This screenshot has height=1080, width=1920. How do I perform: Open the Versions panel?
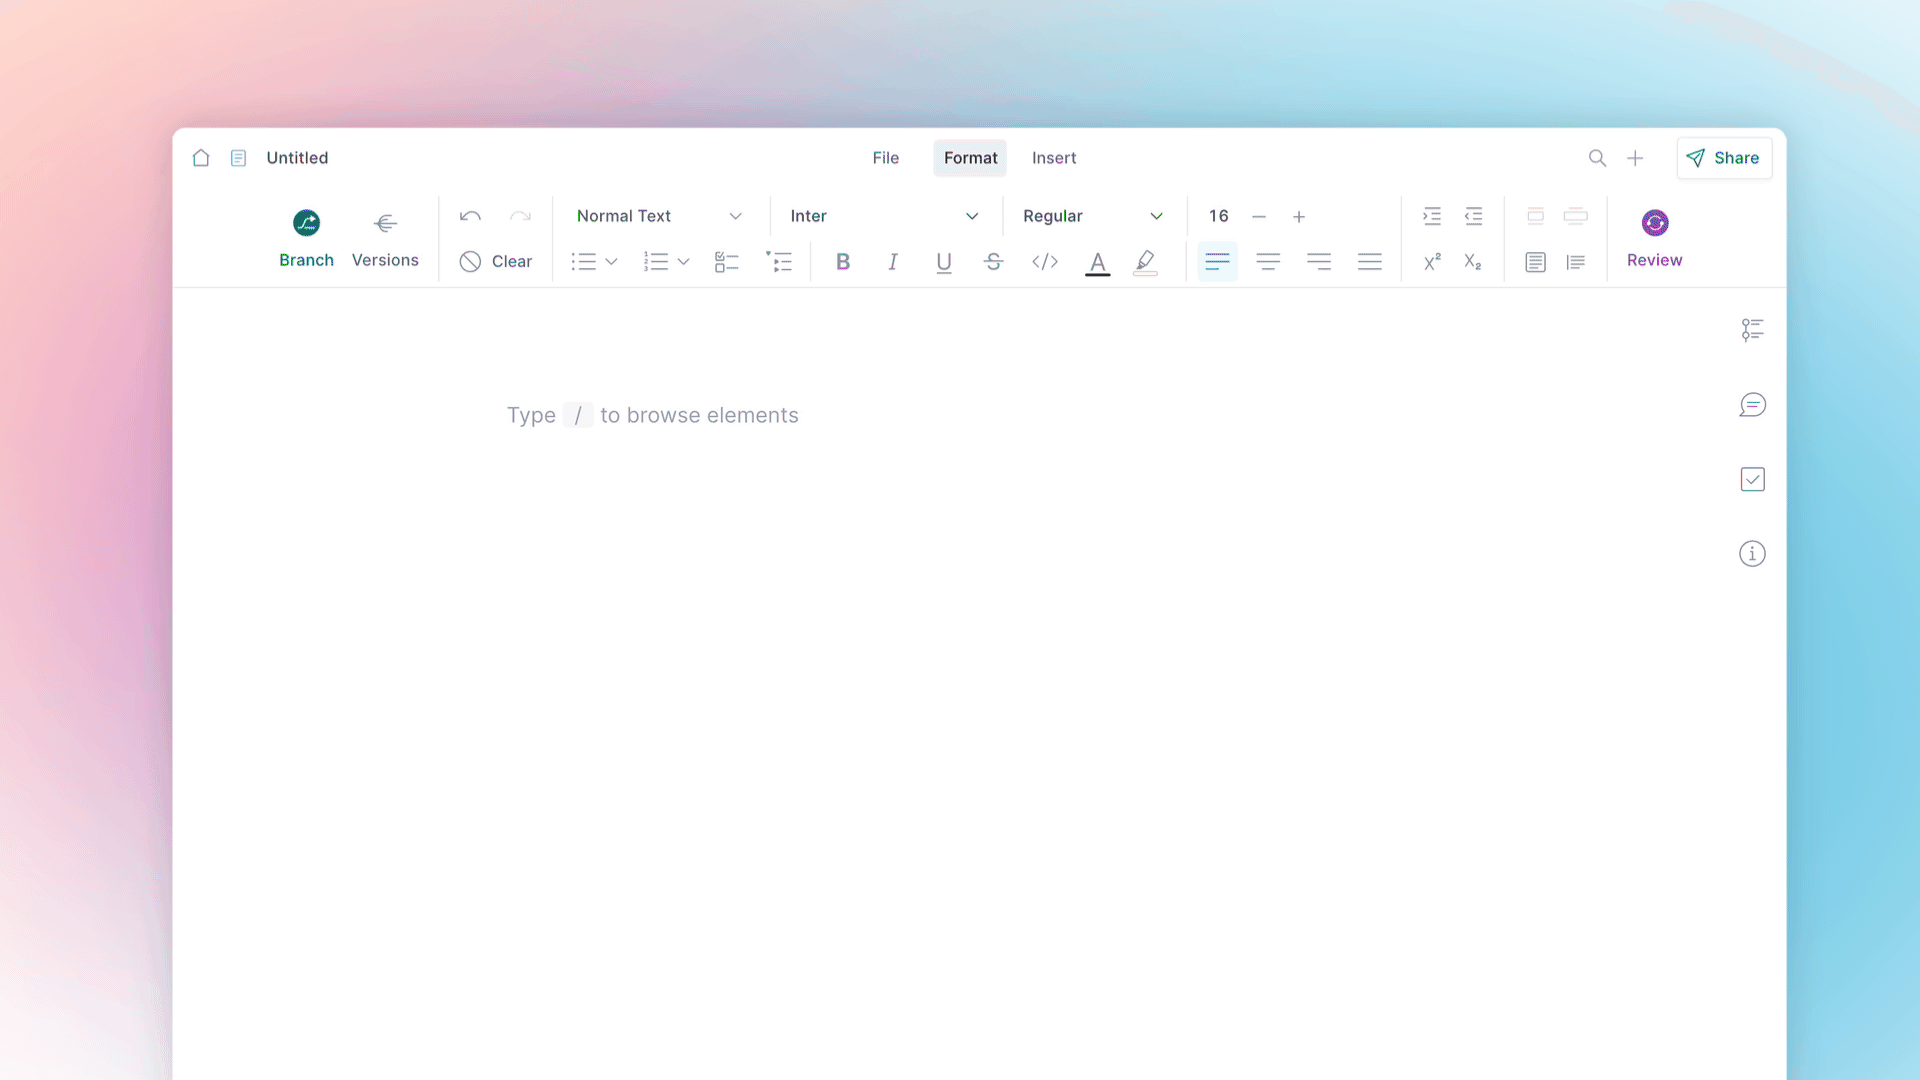coord(385,238)
